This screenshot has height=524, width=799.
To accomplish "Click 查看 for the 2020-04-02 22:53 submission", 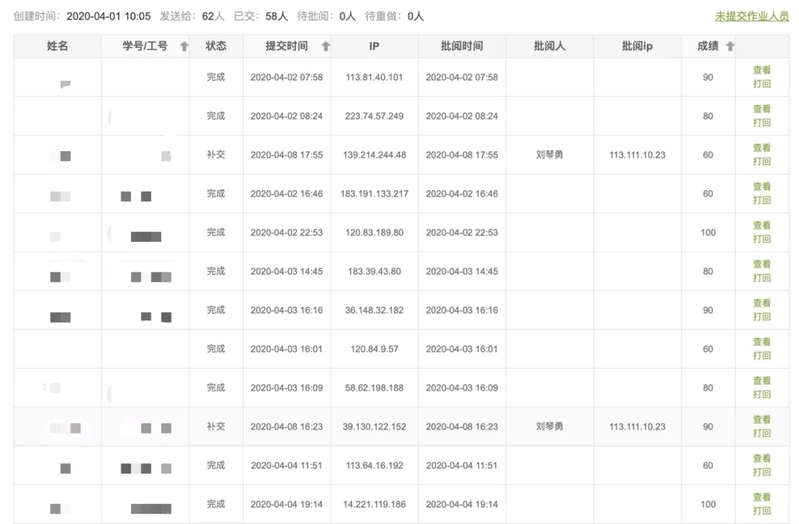I will point(761,226).
